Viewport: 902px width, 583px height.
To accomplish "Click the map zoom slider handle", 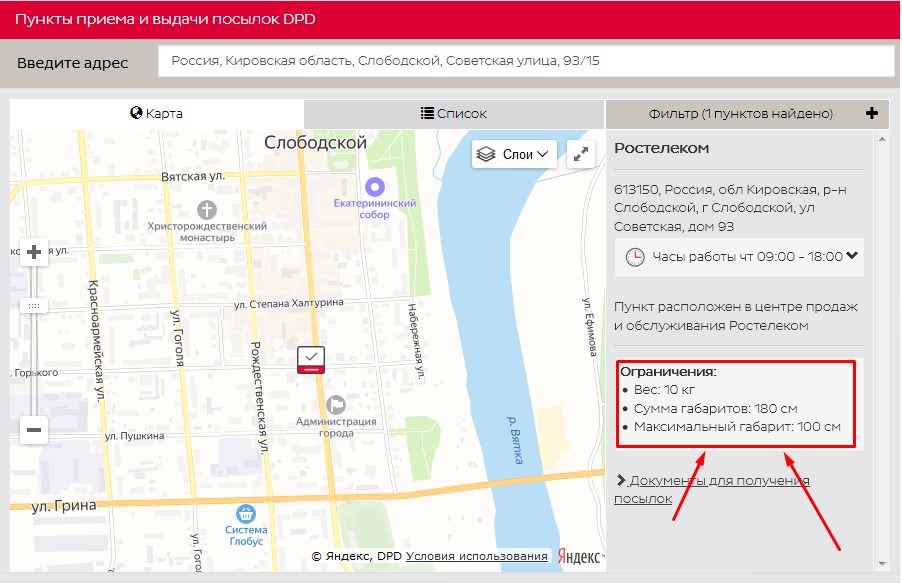I will 34,305.
